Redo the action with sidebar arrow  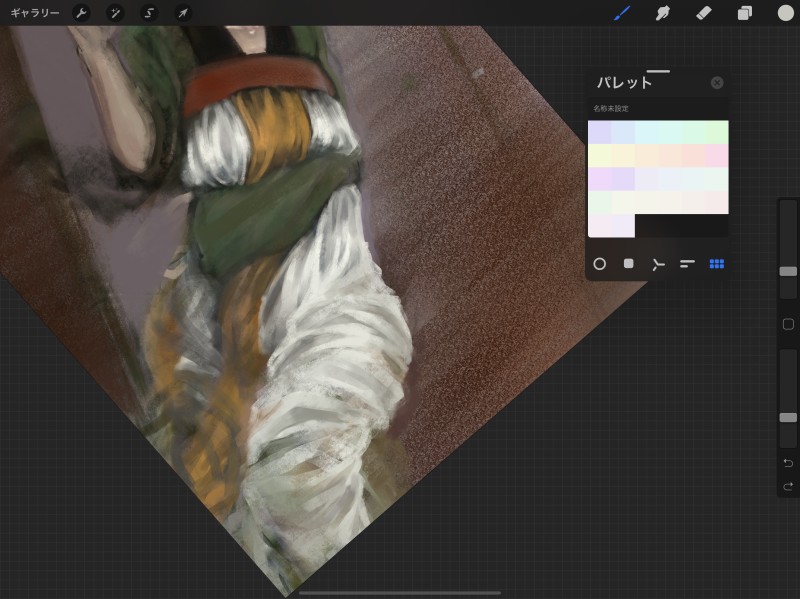click(x=788, y=486)
